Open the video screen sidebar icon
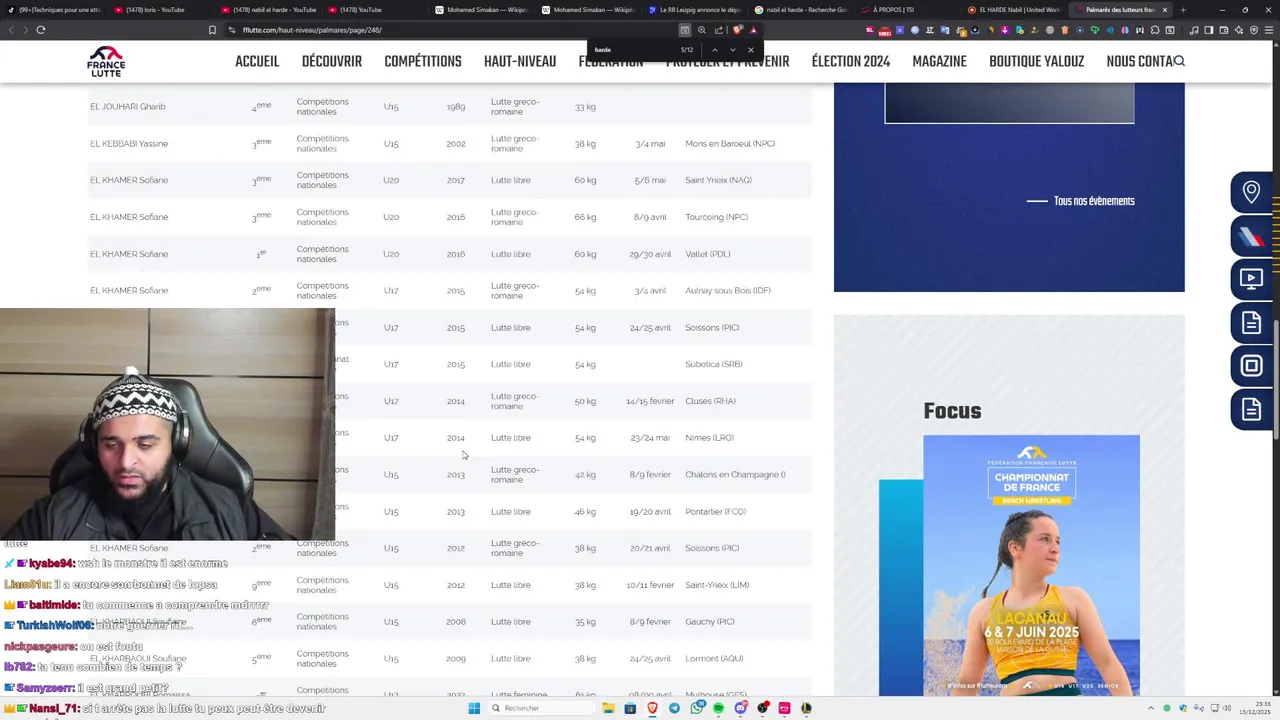 click(1251, 279)
